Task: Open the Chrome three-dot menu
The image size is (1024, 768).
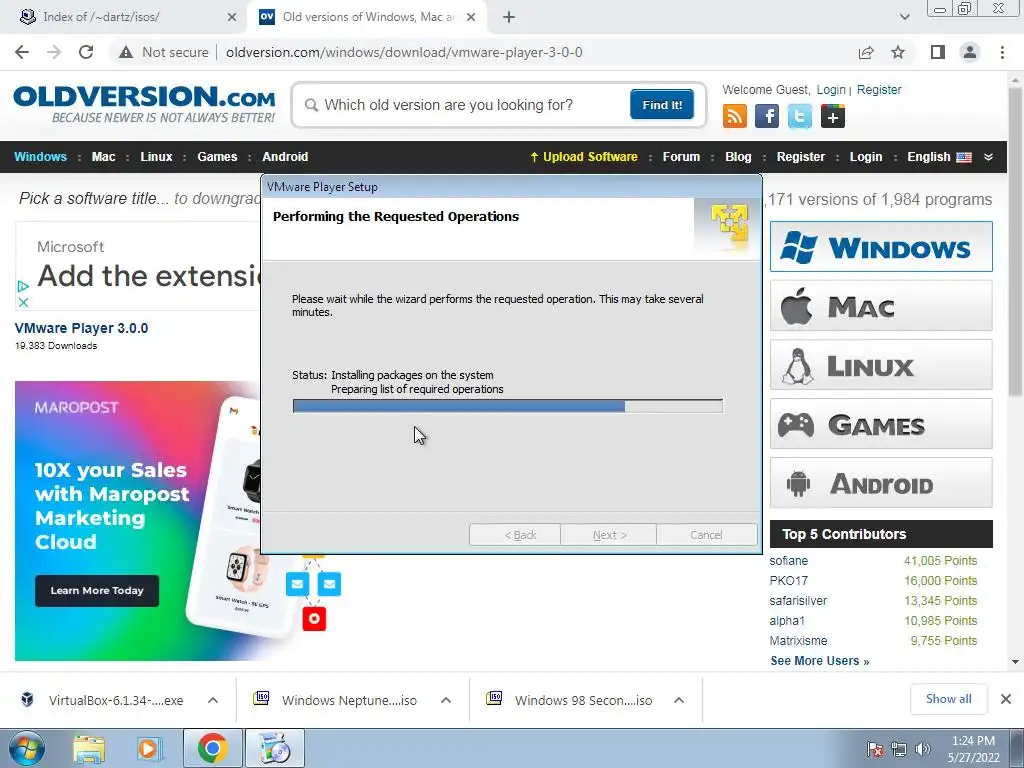Action: tap(1002, 52)
